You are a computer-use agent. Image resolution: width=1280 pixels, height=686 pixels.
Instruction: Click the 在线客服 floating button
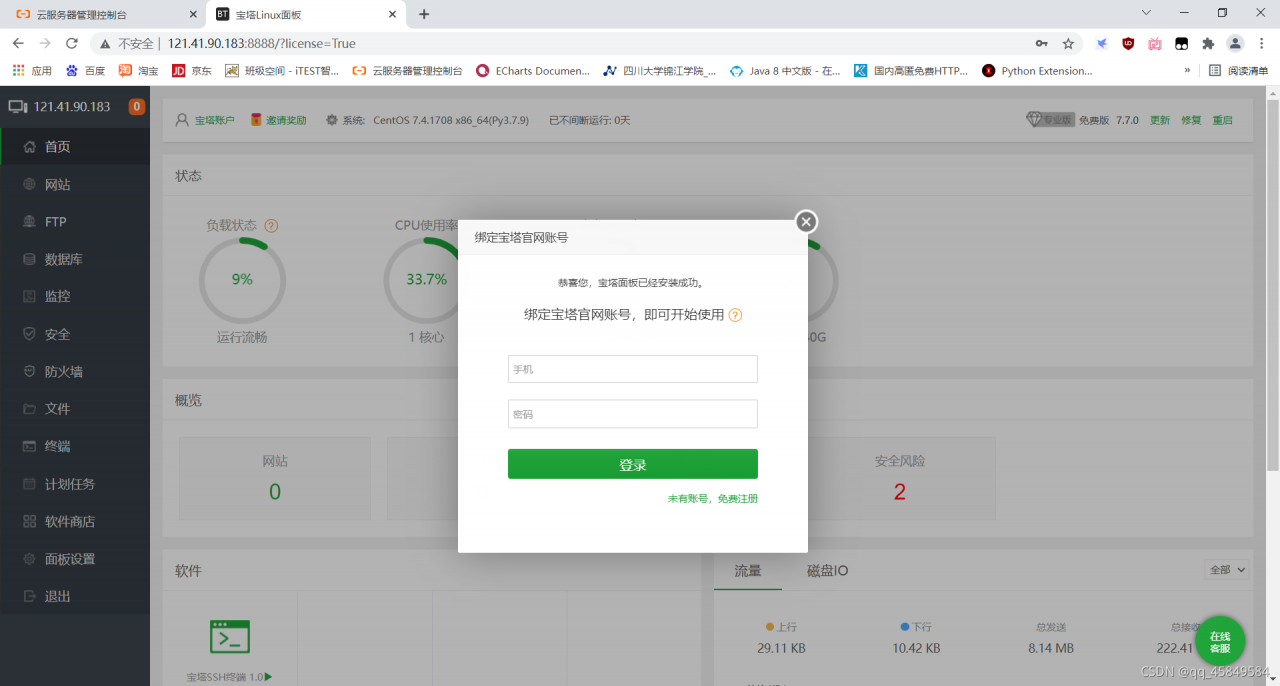1220,641
